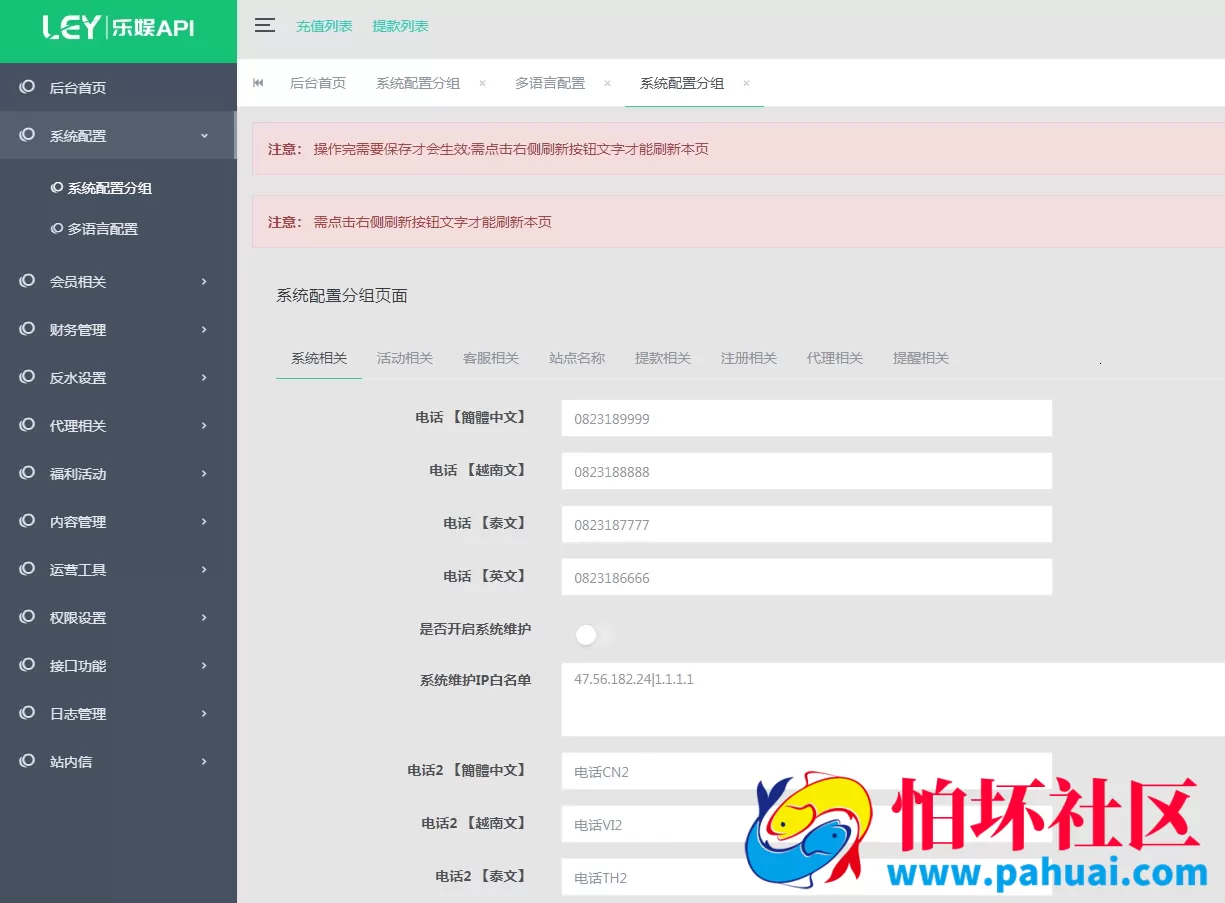Click the circle icon beside 反水设置
The image size is (1225, 903).
click(x=27, y=377)
